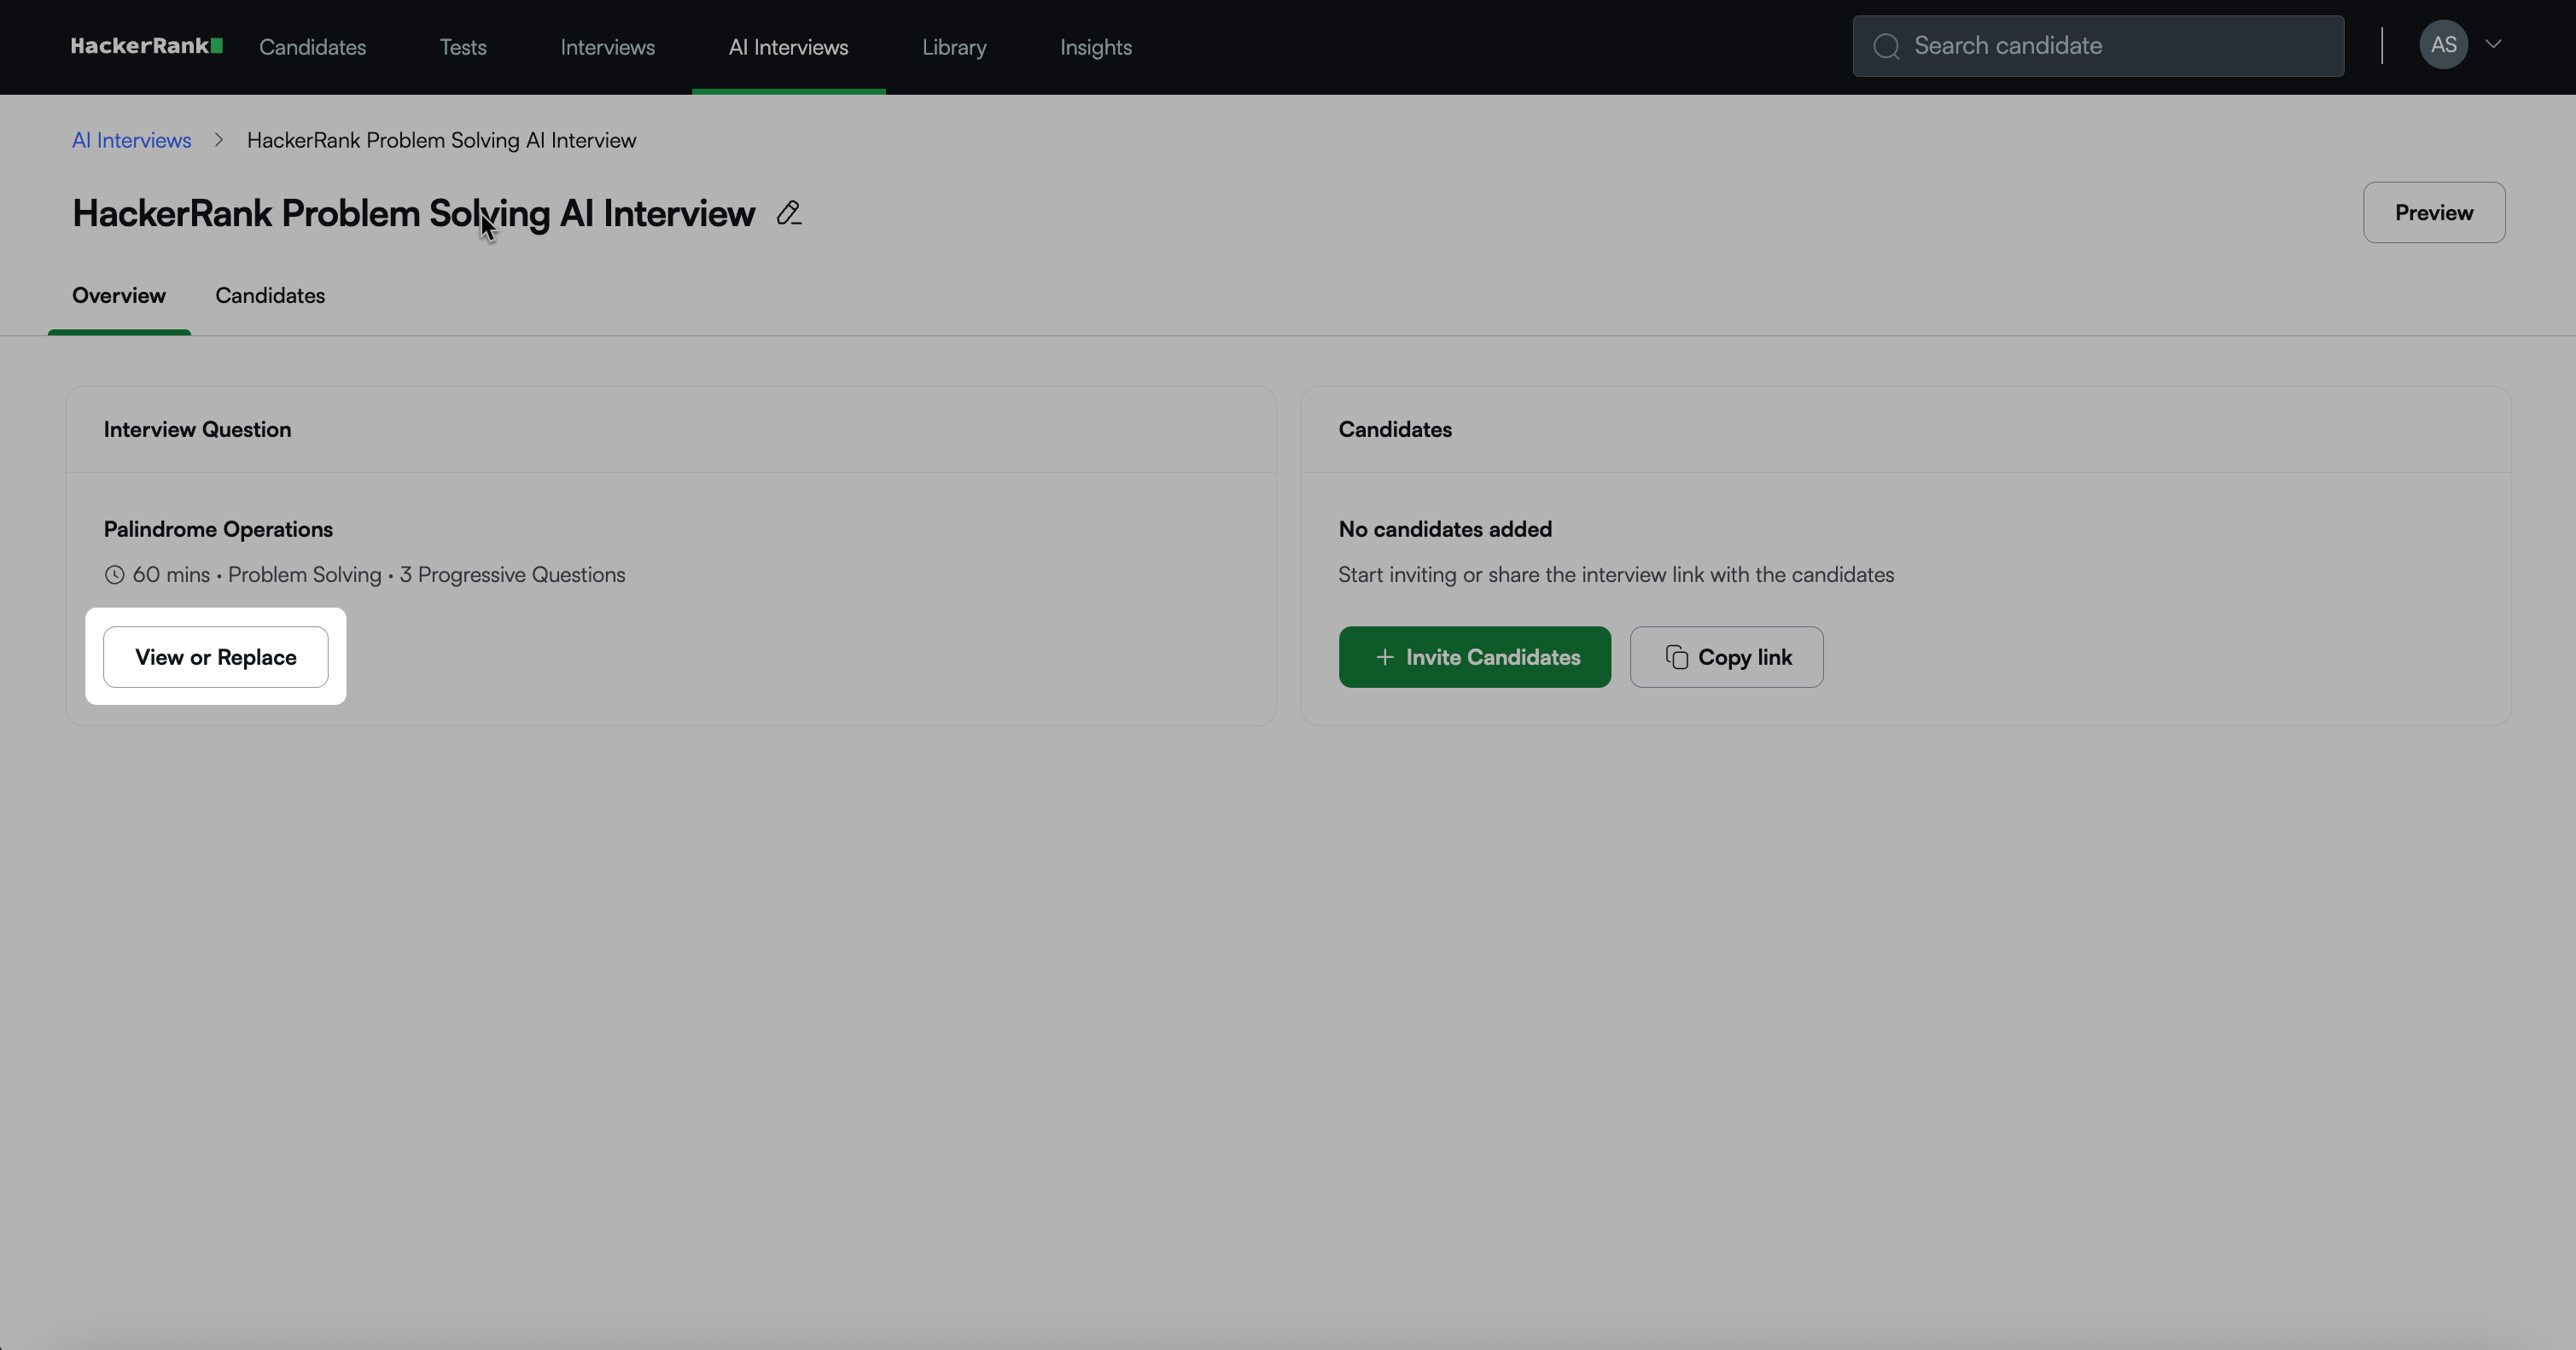Click the 'Candidates' card header
Screen dimensions: 2576x1350
1395,429
